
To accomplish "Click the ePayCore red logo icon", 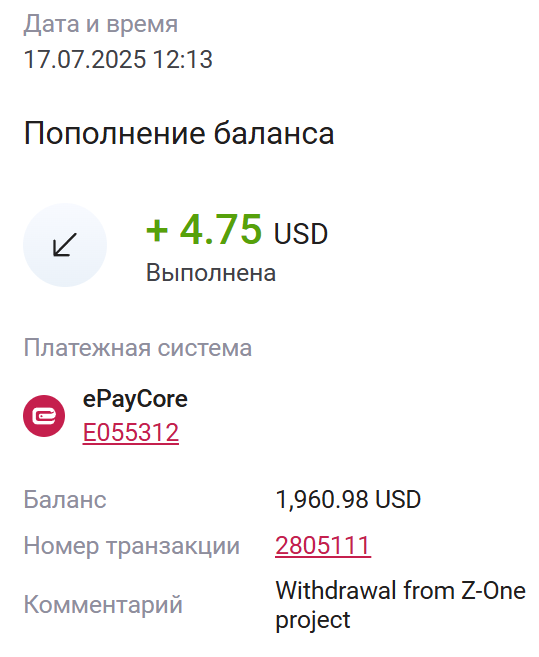I will [44, 416].
